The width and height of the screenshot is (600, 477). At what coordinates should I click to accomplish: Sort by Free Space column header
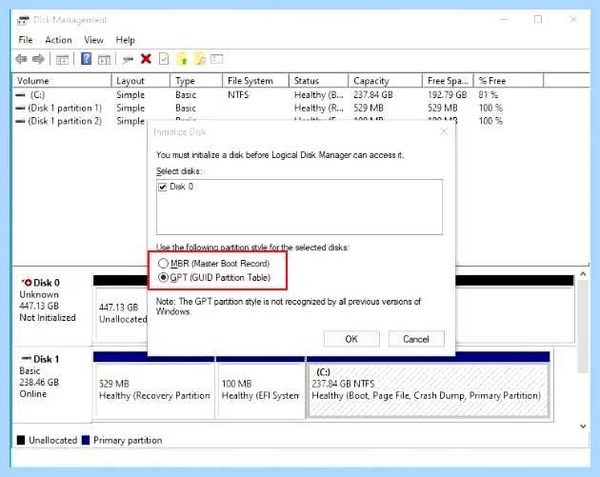pos(448,81)
